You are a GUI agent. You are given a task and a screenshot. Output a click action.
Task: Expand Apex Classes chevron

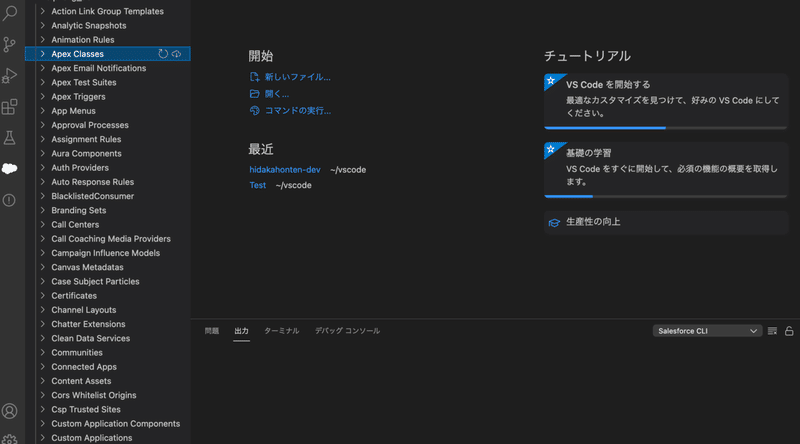42,54
